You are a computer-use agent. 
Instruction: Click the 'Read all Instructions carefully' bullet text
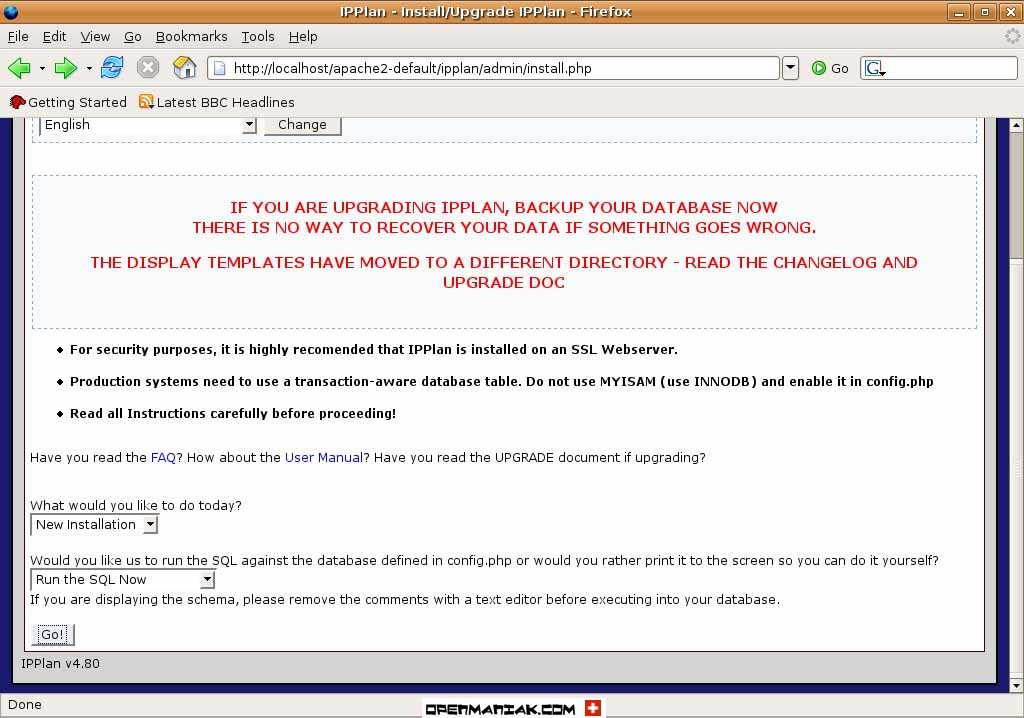click(x=233, y=414)
